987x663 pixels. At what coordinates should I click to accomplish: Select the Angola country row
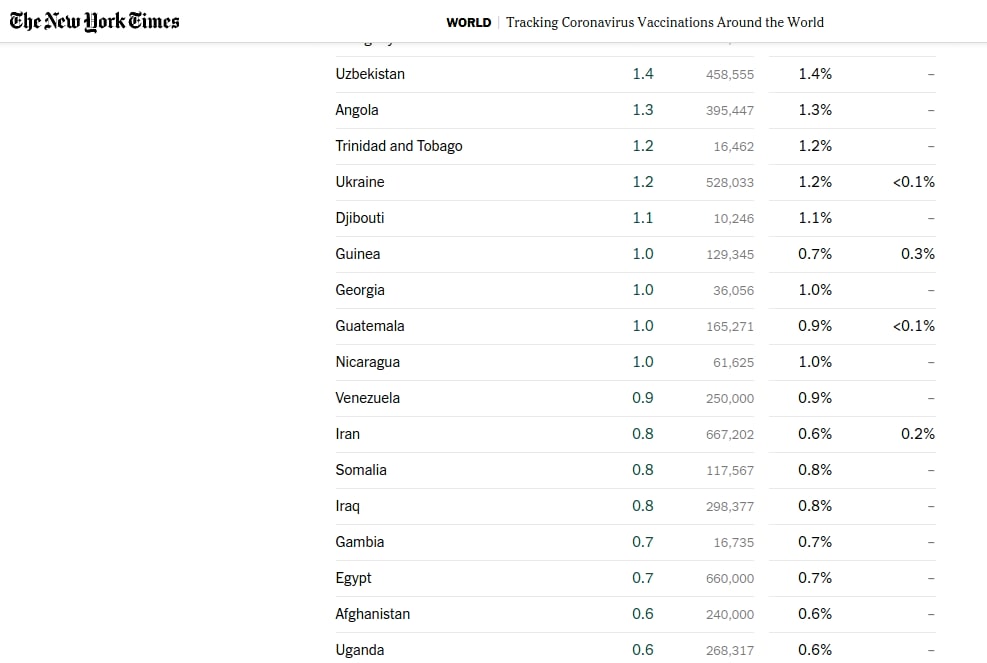pos(635,110)
